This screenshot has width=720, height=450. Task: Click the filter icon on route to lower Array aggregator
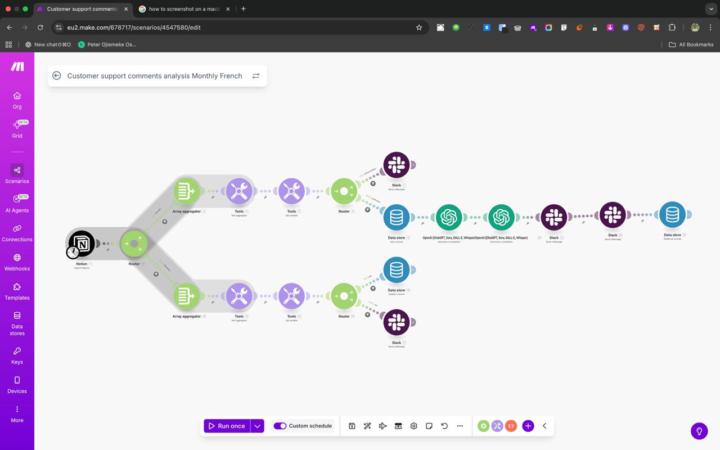(x=156, y=274)
